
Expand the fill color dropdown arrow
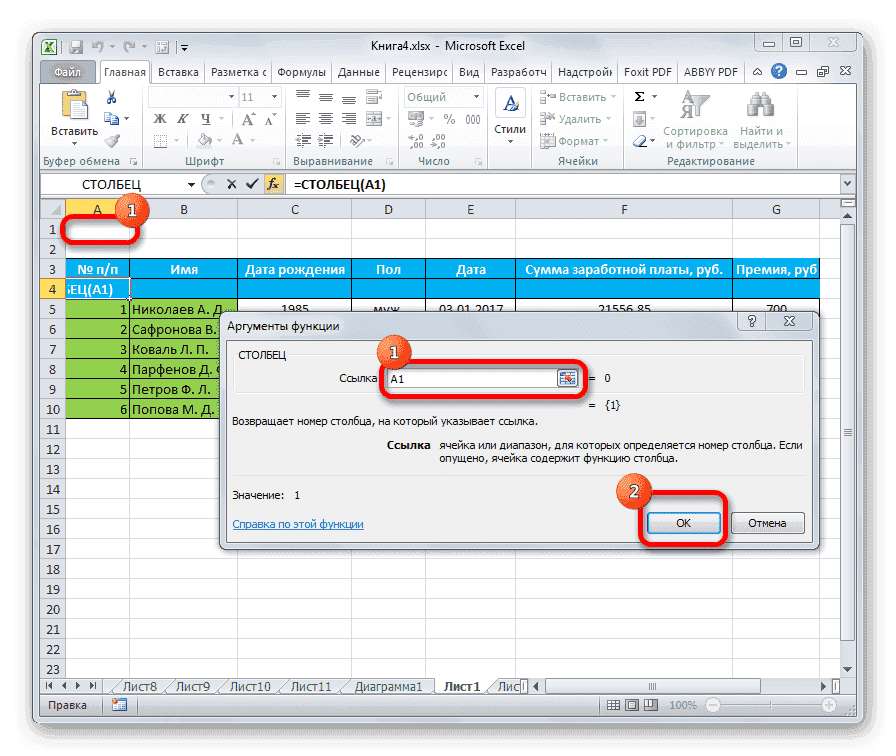217,141
